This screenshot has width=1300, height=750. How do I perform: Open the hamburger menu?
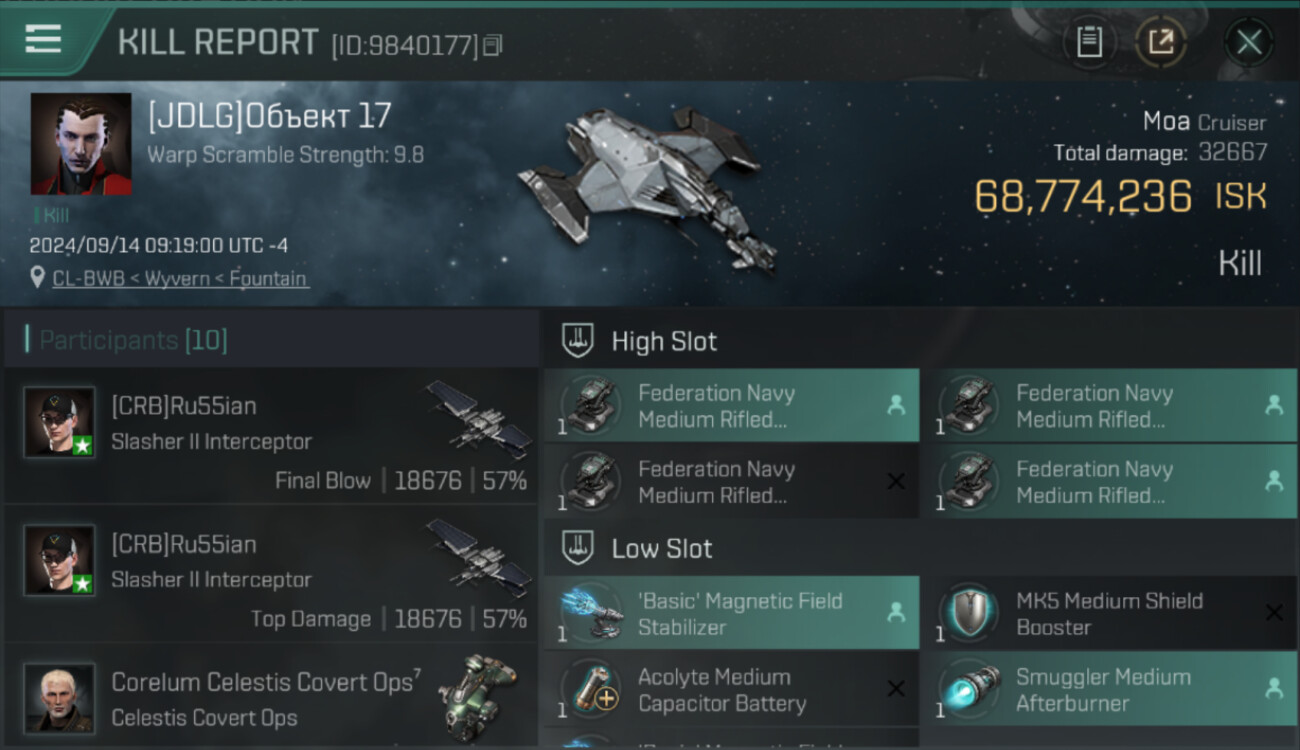[x=43, y=39]
